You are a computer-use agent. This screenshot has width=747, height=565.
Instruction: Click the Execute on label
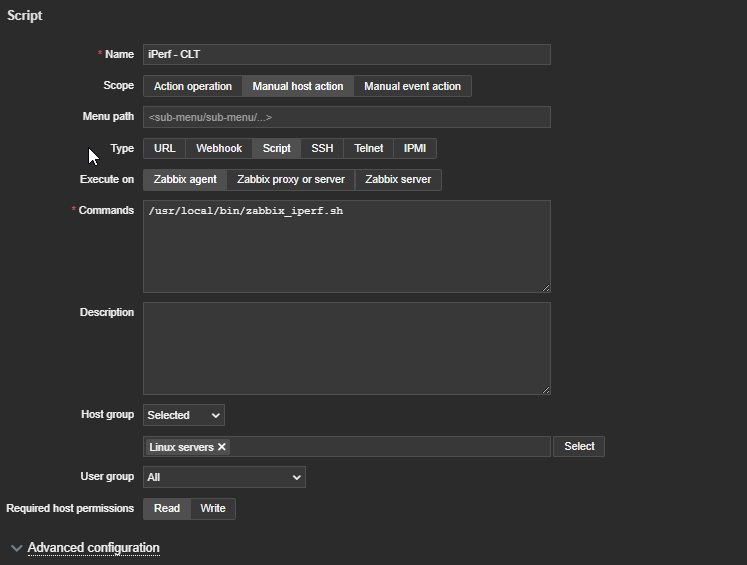pos(107,179)
